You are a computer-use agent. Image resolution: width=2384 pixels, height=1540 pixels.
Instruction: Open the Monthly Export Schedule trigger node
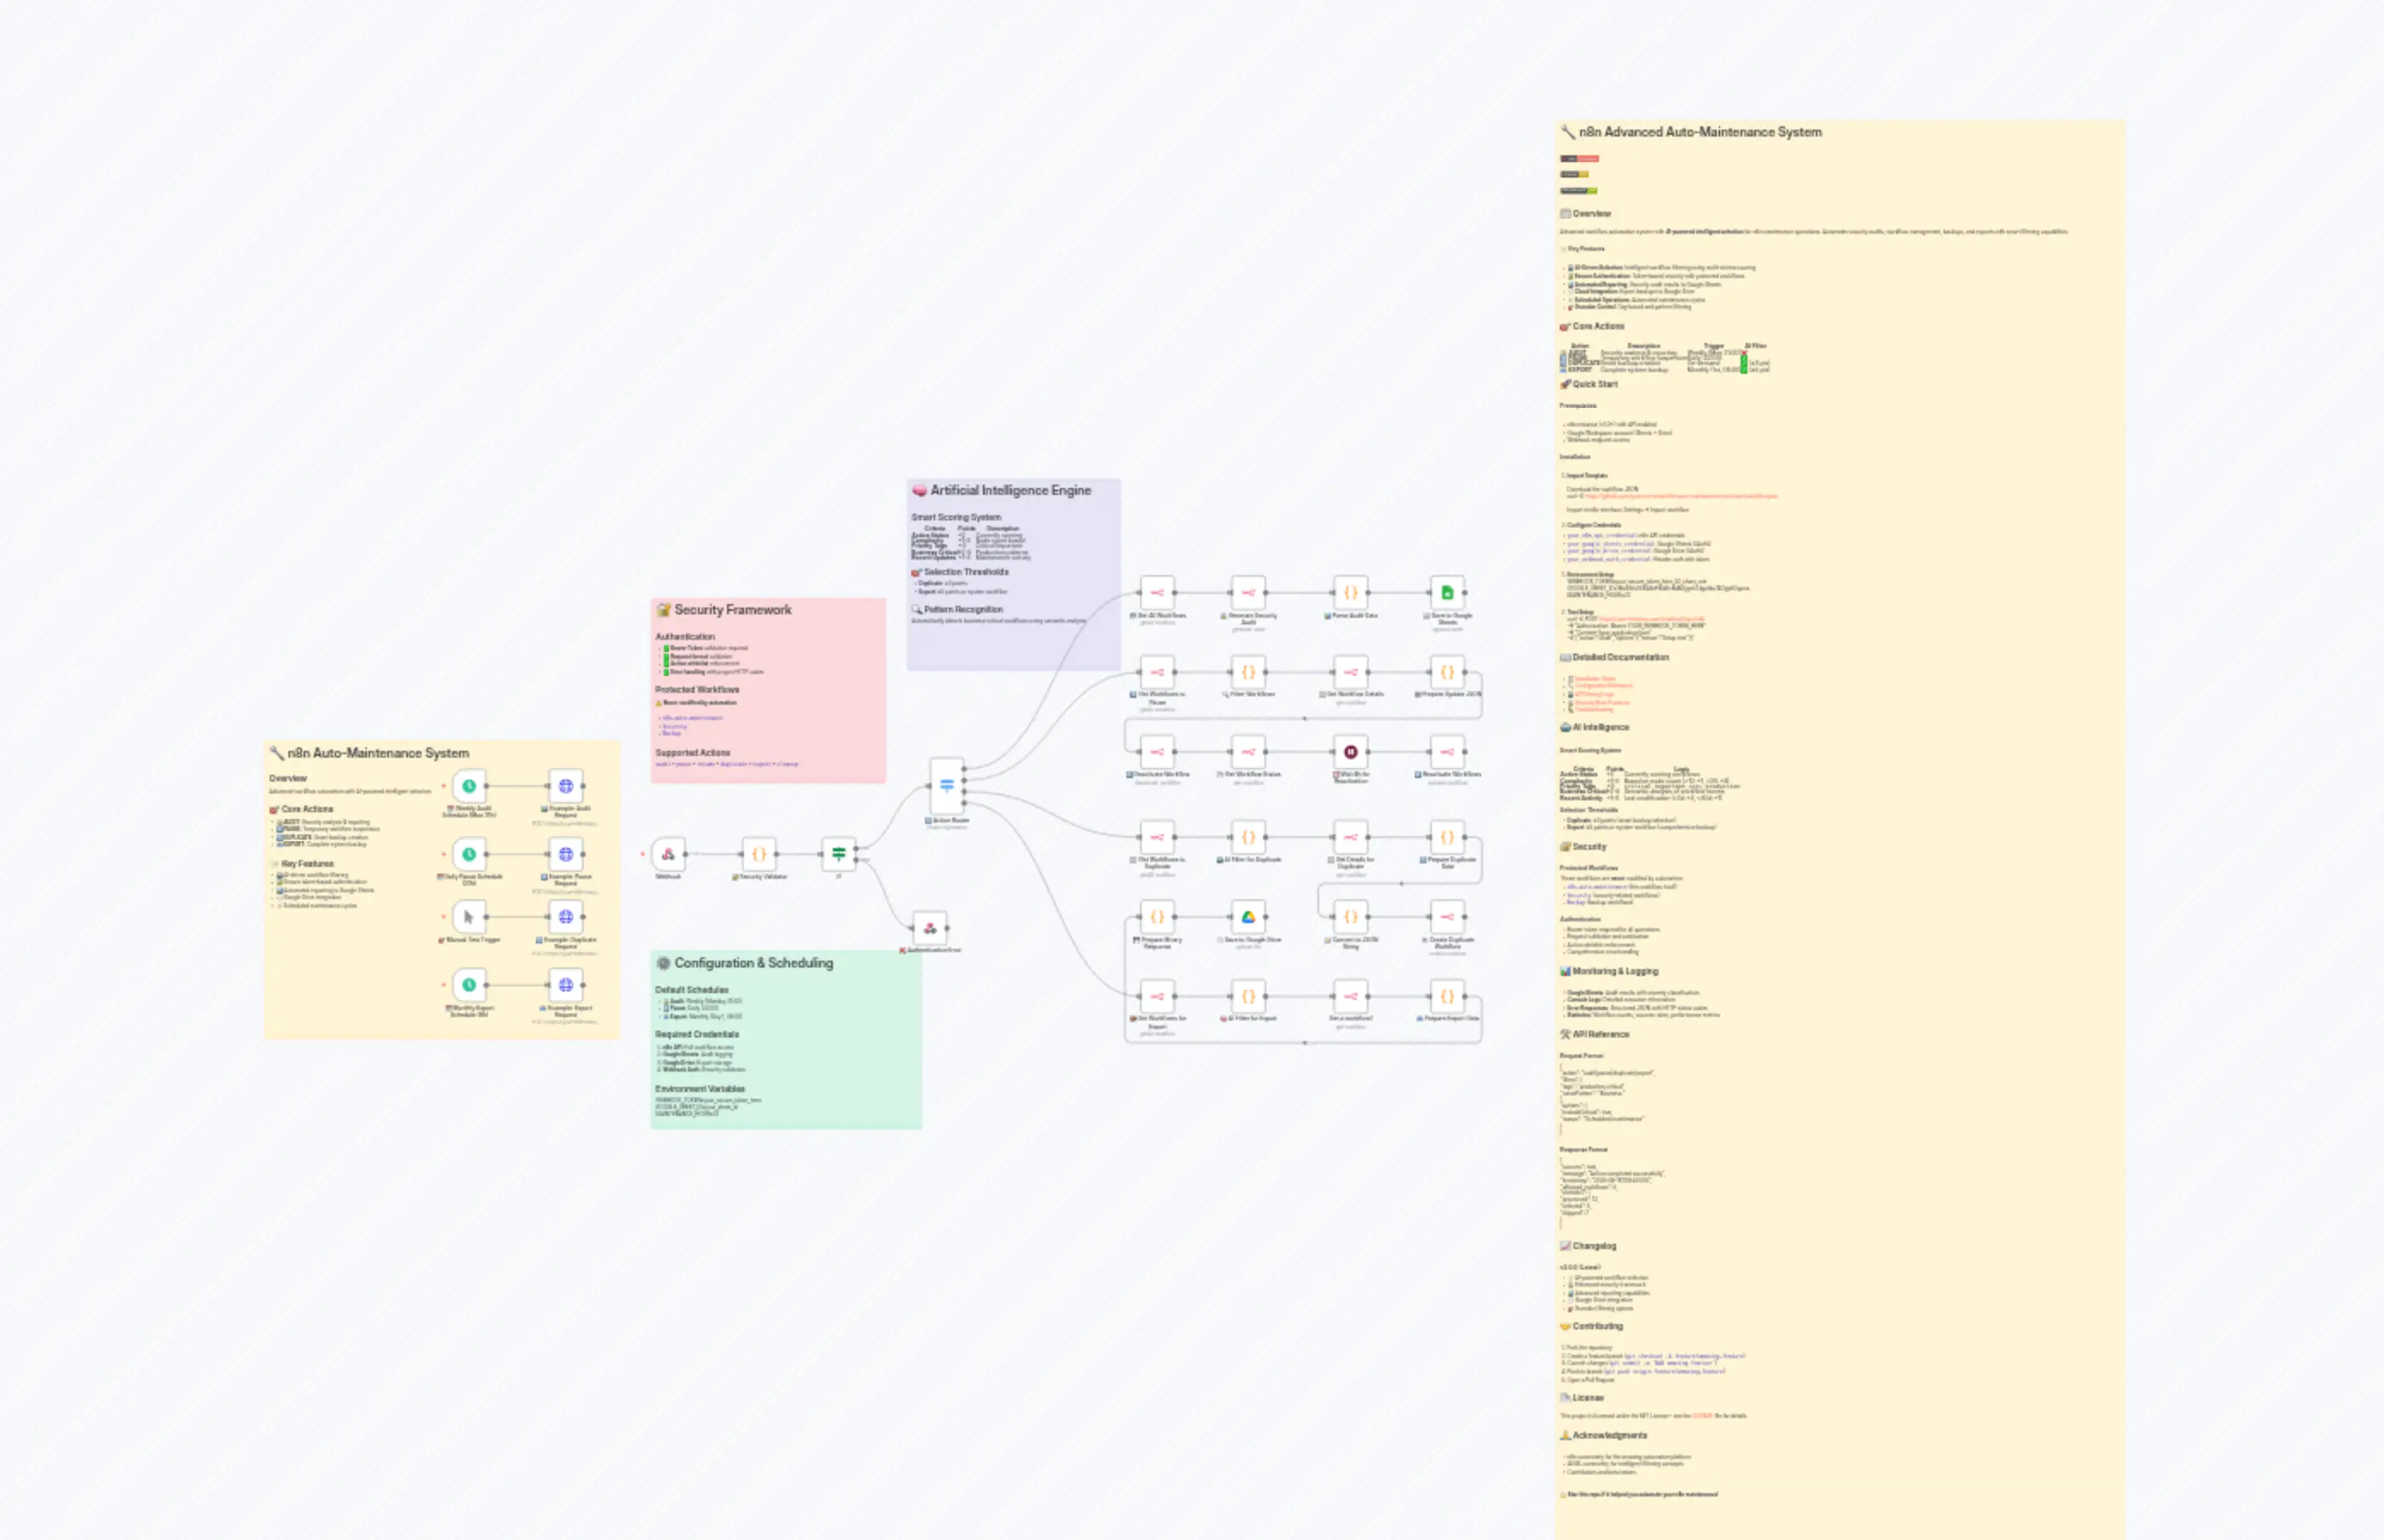click(470, 984)
